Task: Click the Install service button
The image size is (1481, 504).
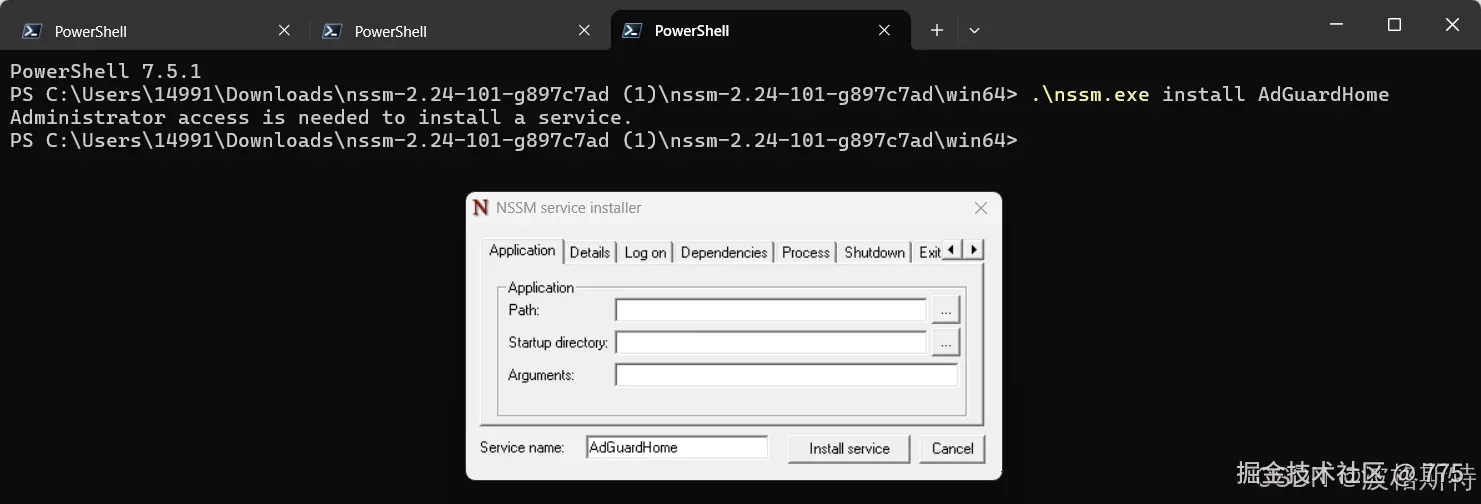Action: [849, 448]
